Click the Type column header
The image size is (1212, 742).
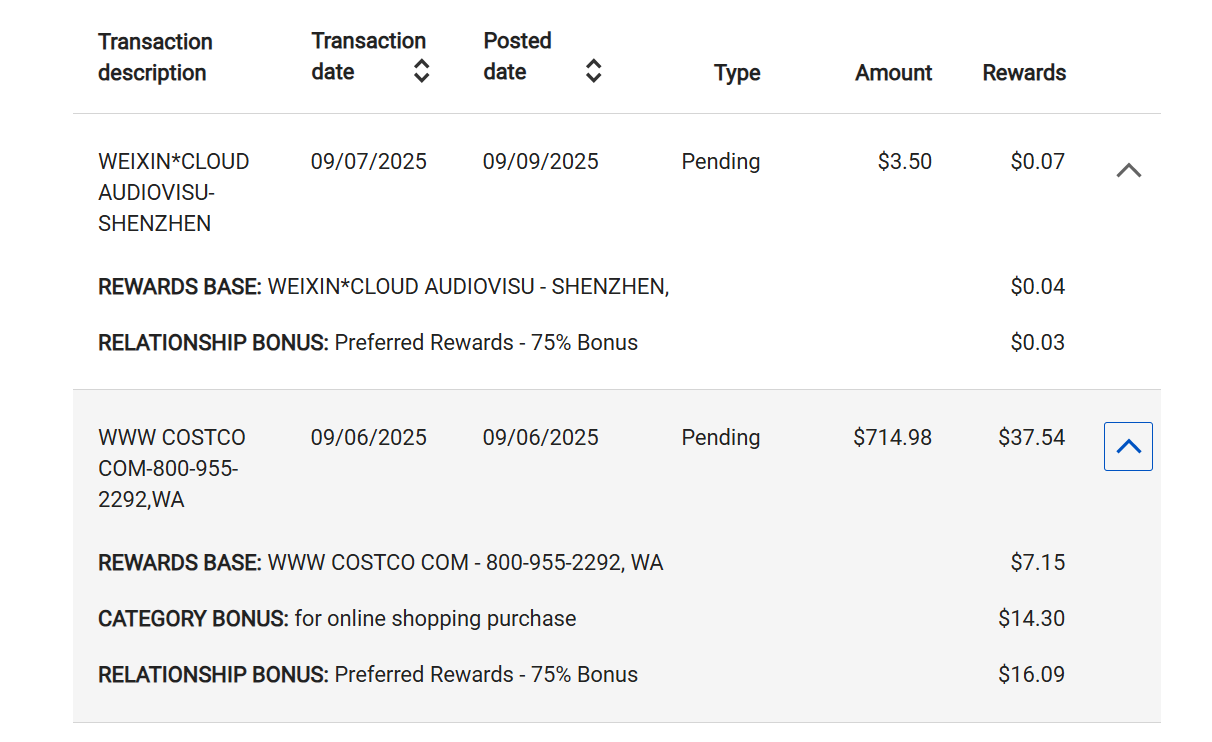737,73
